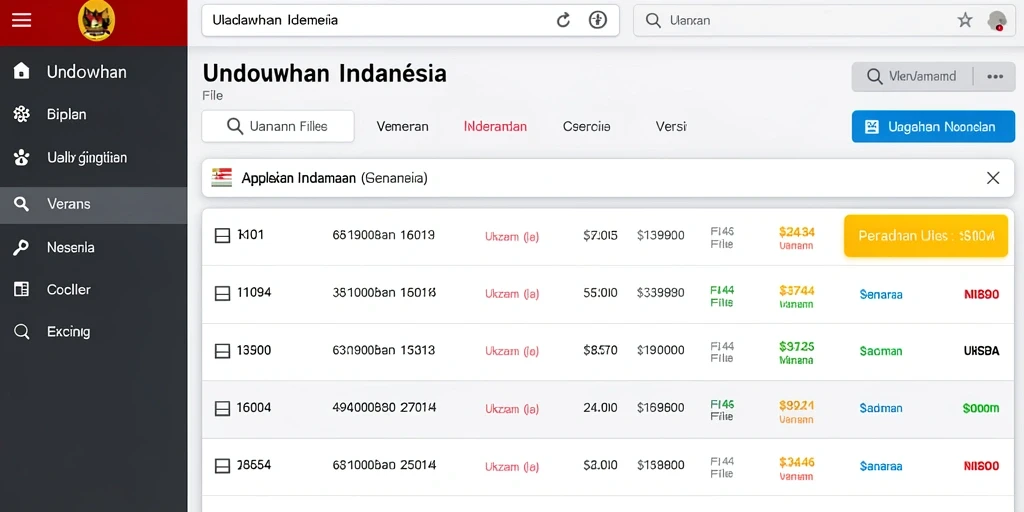Image resolution: width=1024 pixels, height=512 pixels.
Task: Open Nesenla sidebar item
Action: click(x=93, y=248)
